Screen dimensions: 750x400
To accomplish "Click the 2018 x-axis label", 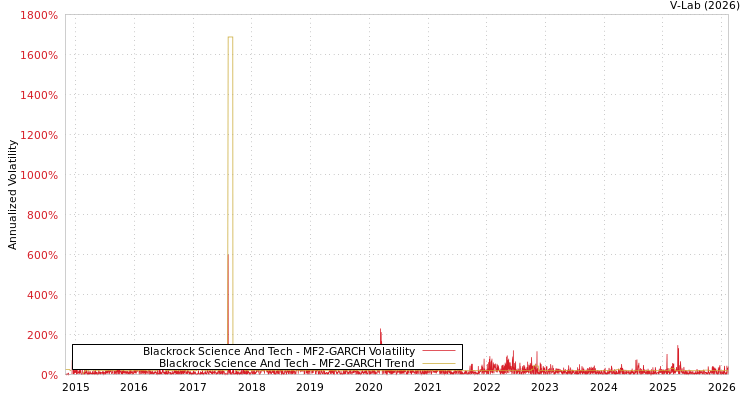I will tap(252, 387).
